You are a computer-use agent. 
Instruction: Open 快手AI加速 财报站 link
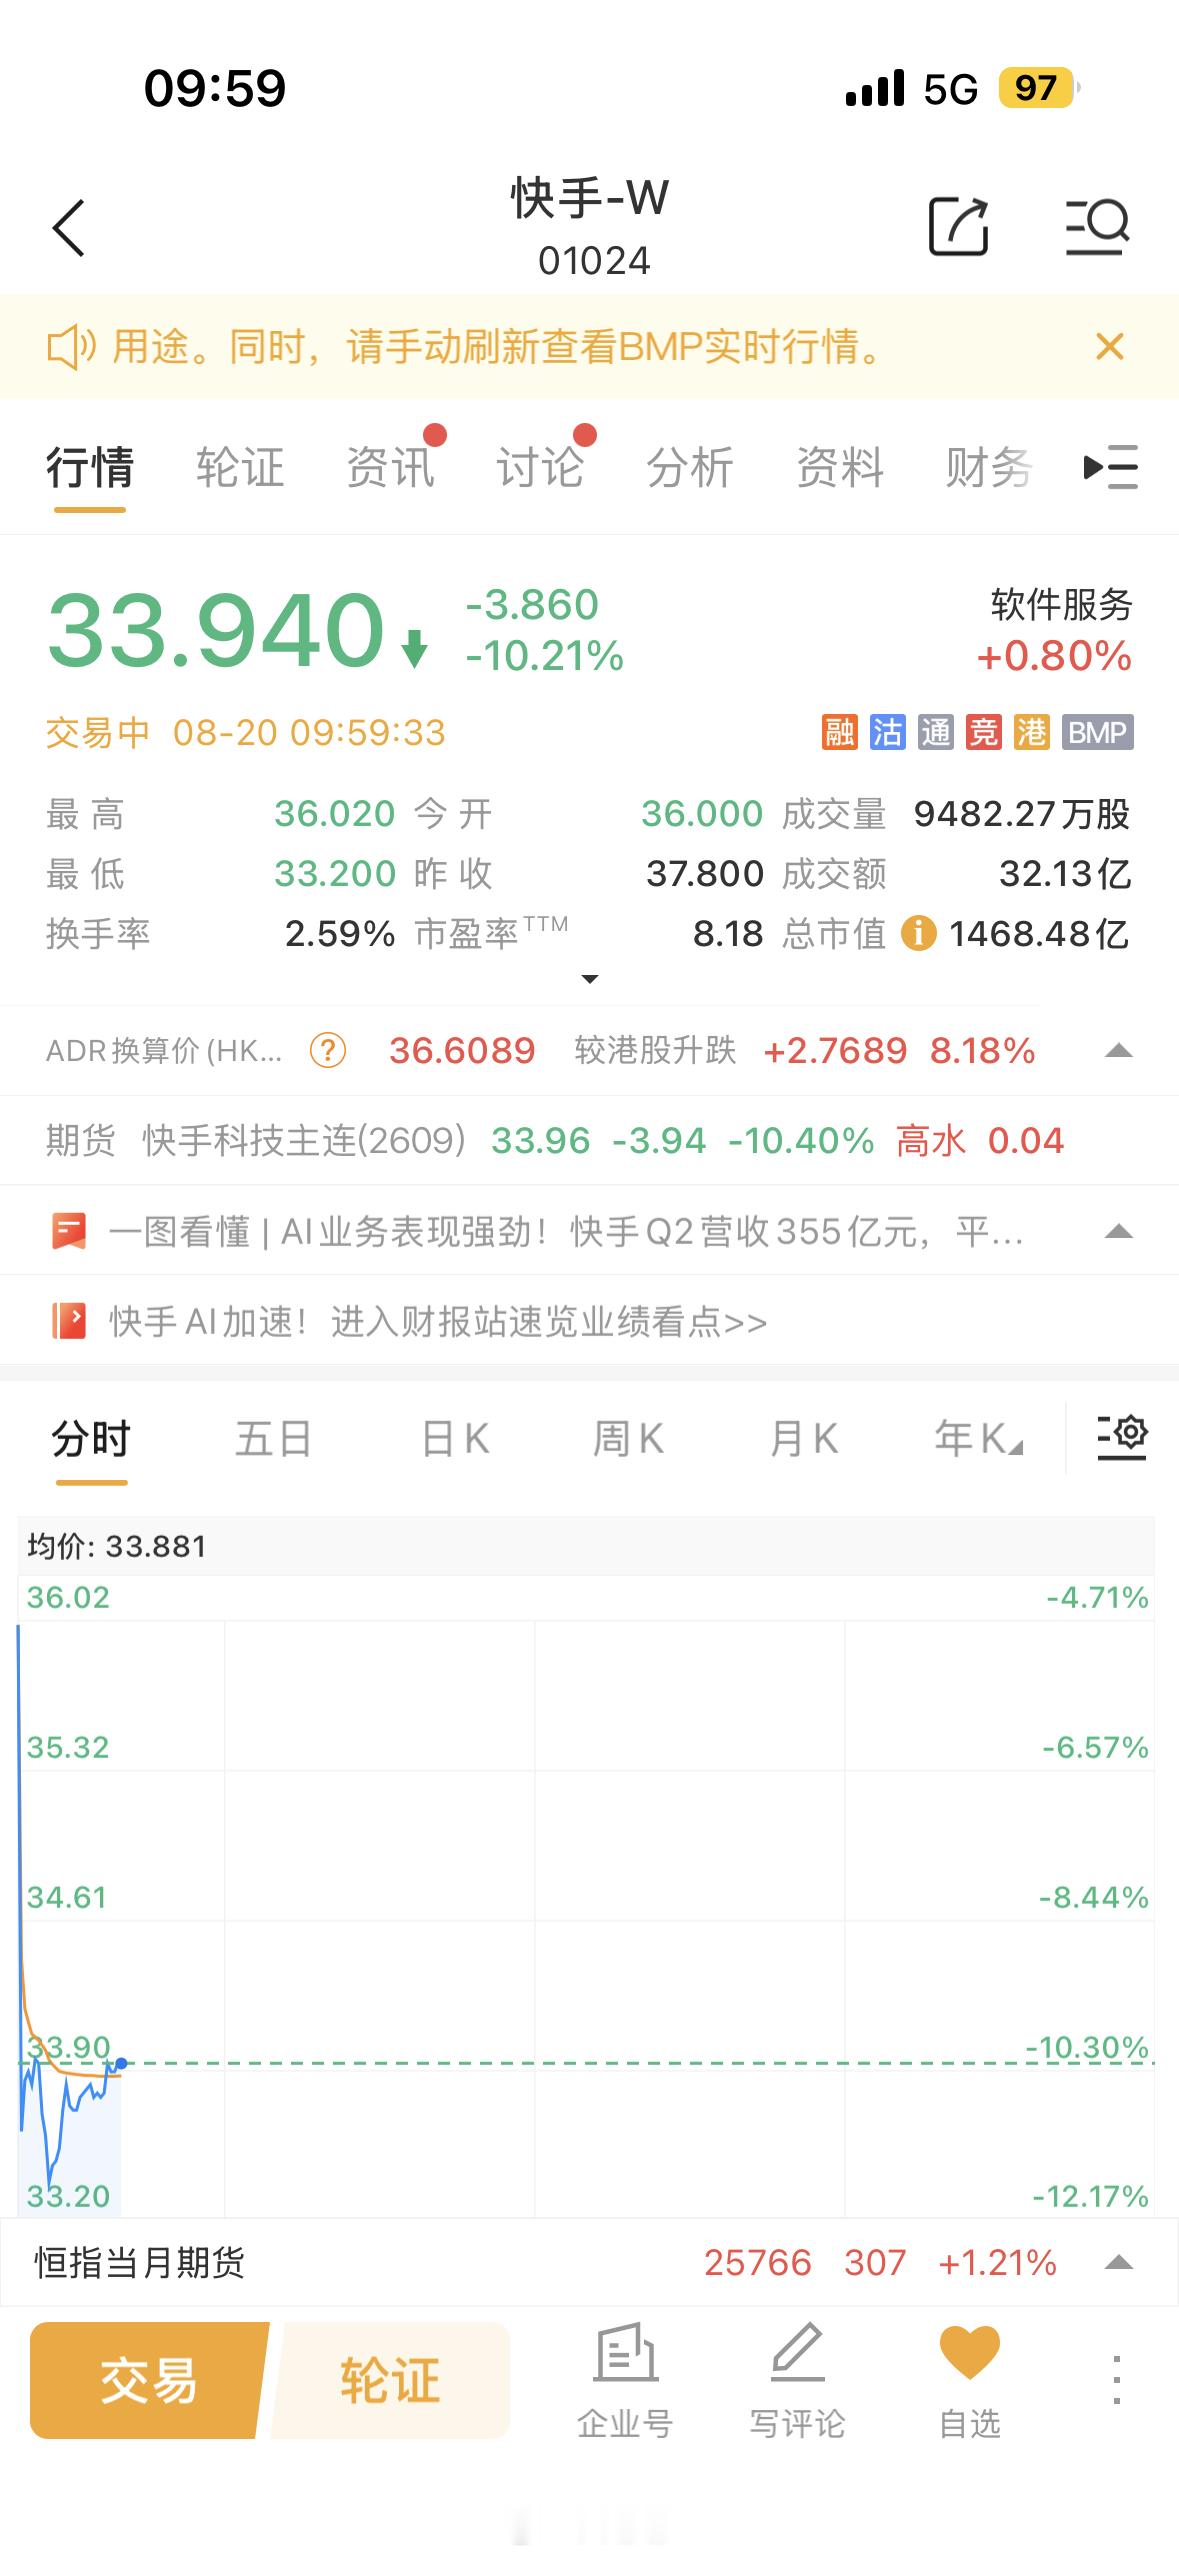coord(438,1322)
